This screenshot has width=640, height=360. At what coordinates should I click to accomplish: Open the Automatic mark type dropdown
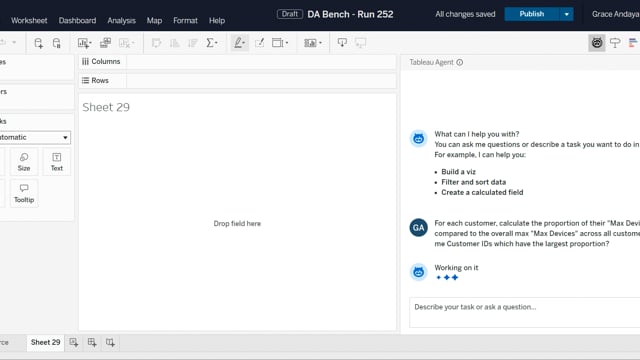coord(34,138)
